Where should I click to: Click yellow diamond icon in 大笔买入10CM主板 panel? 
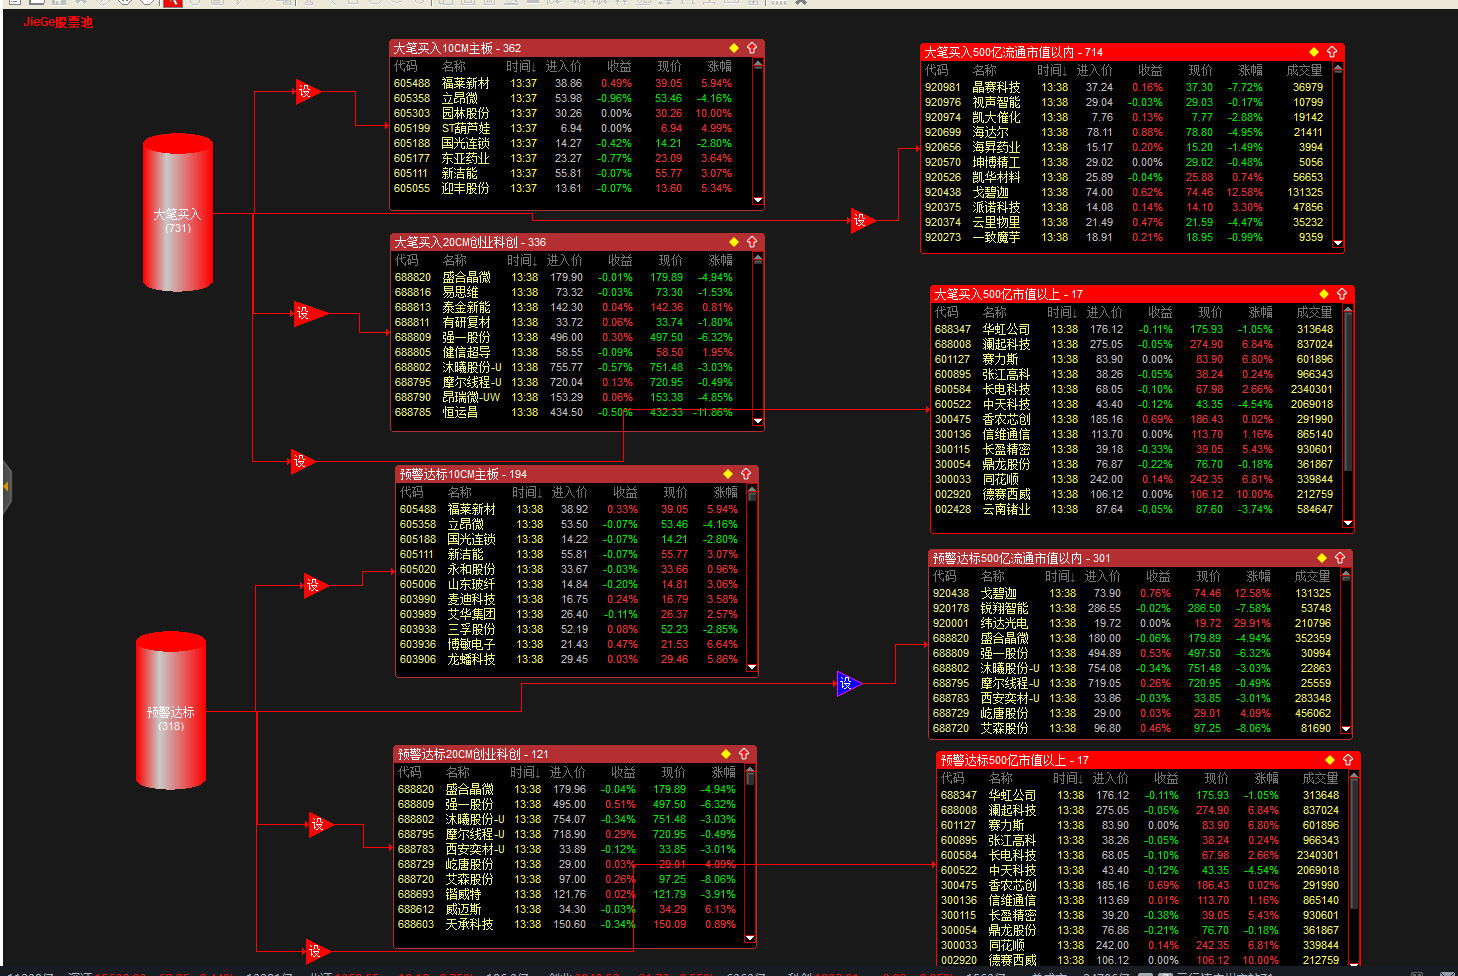coord(734,48)
